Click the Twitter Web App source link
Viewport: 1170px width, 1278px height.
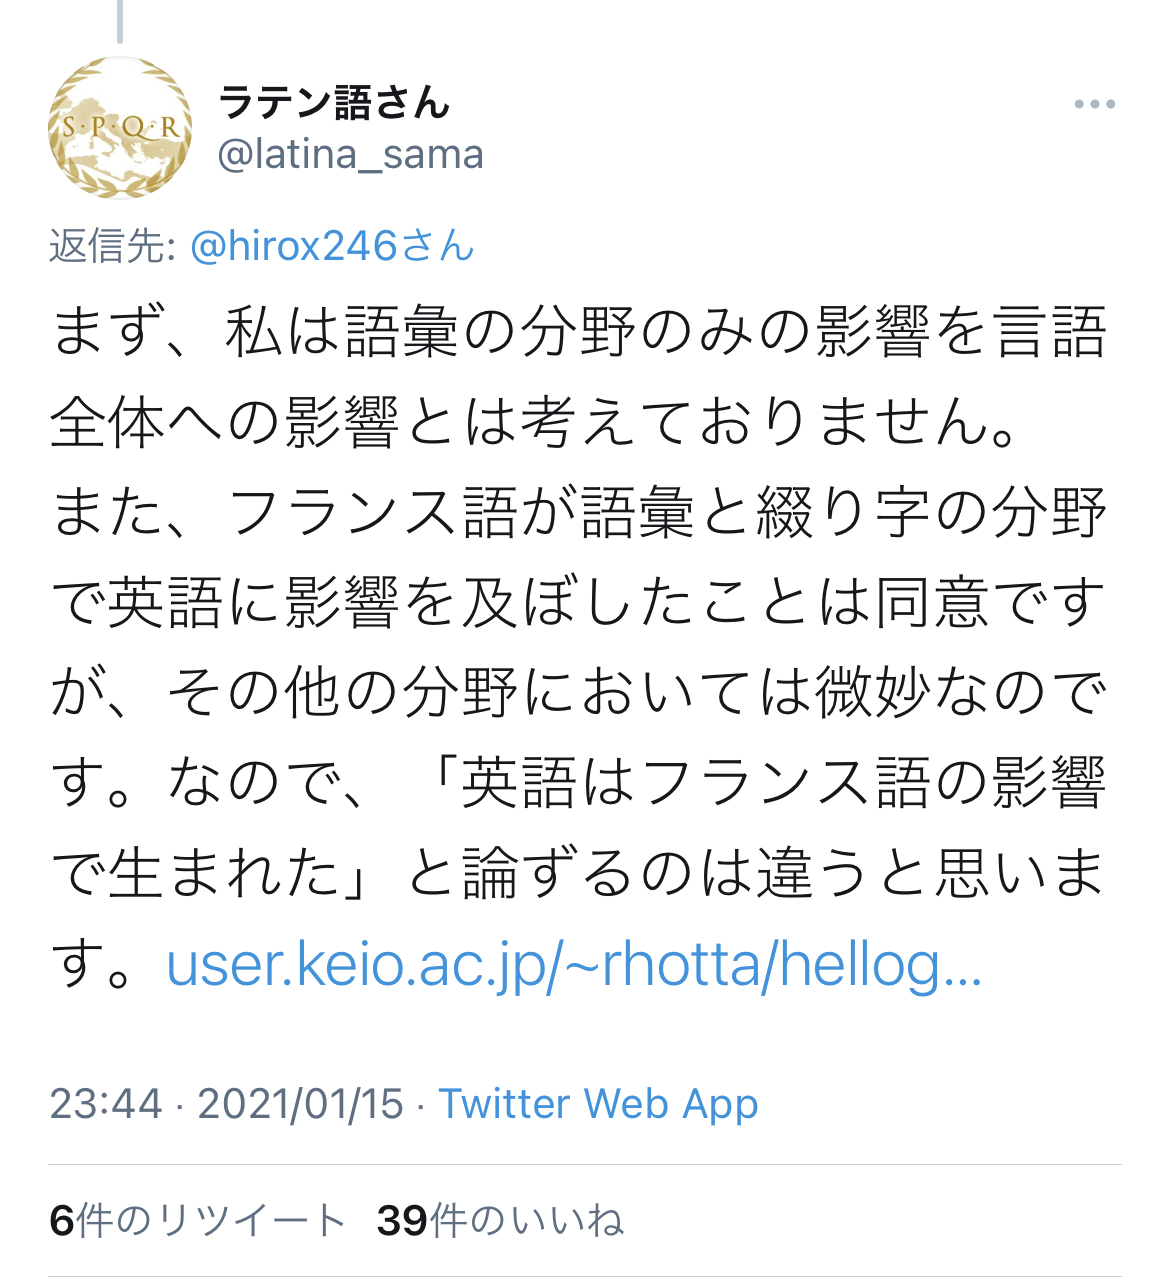tap(598, 1104)
